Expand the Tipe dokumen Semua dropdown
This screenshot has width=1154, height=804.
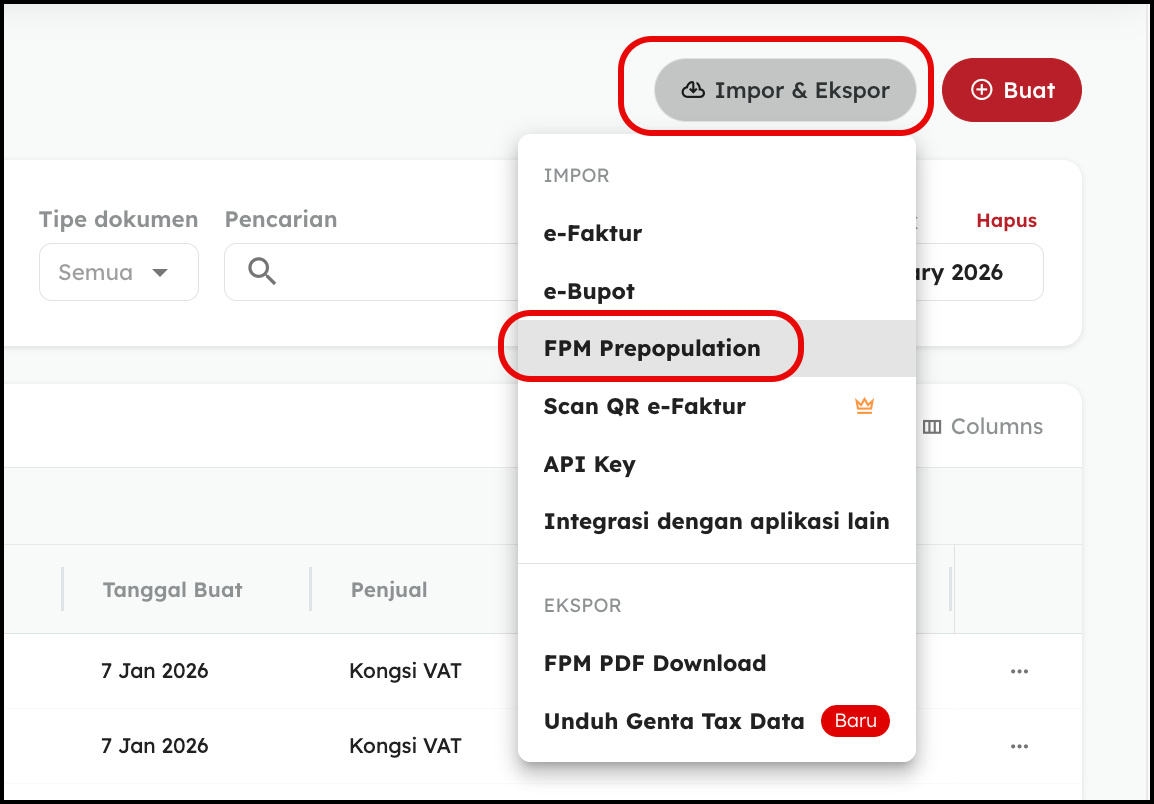tap(118, 272)
